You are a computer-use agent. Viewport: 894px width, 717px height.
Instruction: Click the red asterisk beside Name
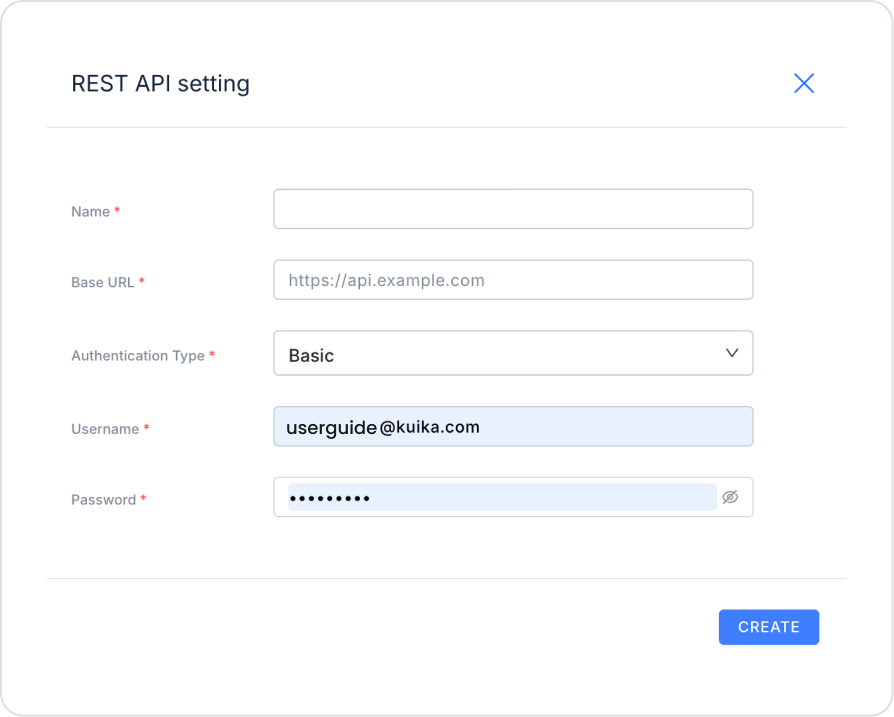click(117, 211)
